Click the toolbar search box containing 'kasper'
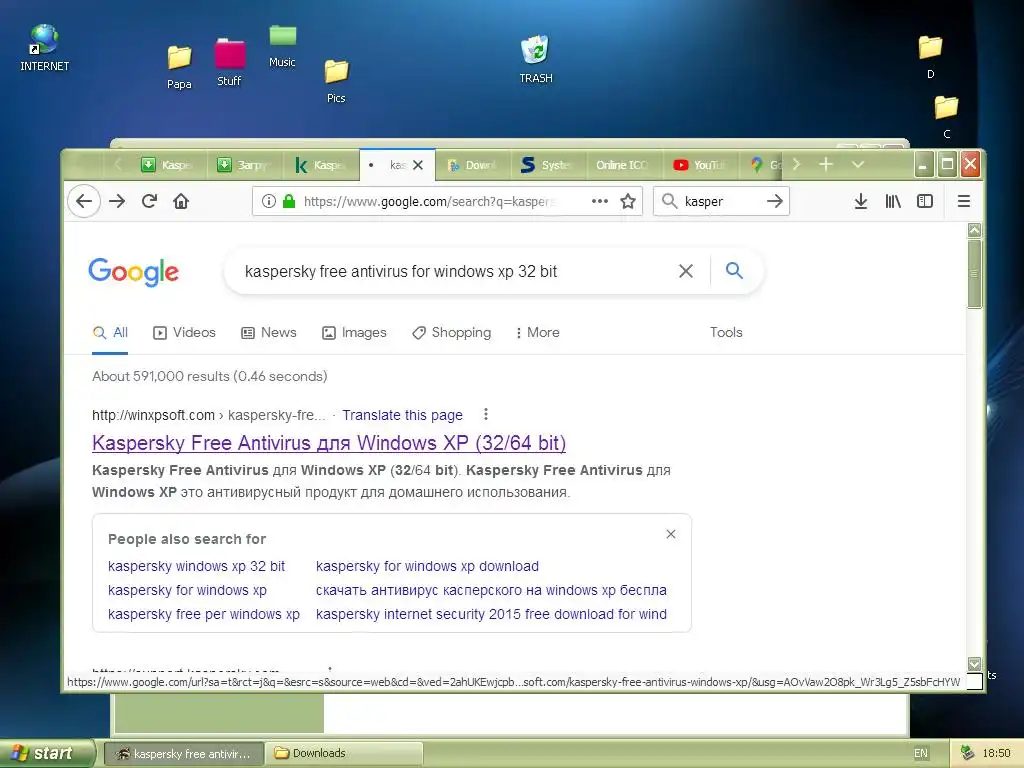 [x=722, y=201]
